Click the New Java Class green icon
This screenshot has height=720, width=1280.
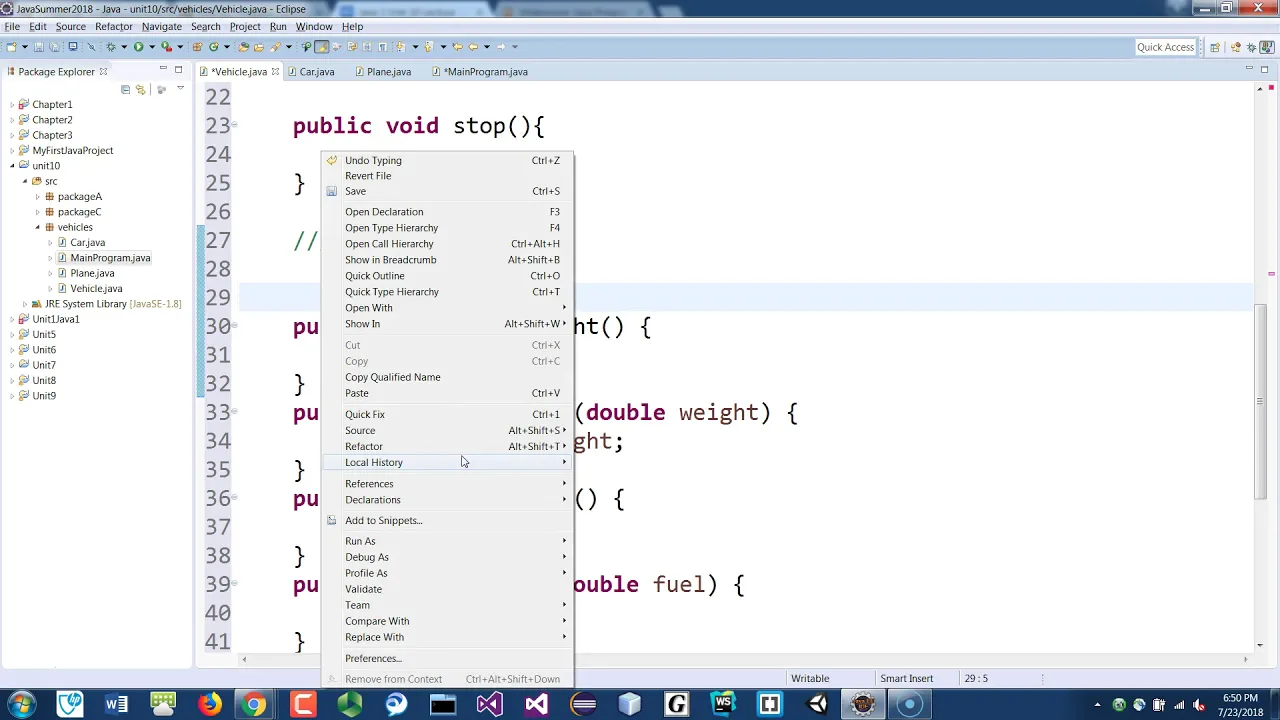click(x=214, y=47)
